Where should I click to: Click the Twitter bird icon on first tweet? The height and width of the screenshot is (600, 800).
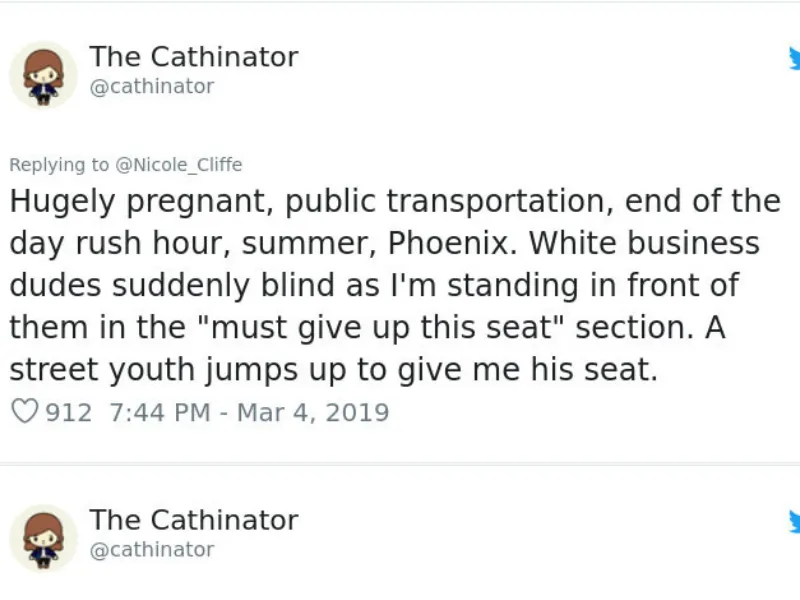794,58
